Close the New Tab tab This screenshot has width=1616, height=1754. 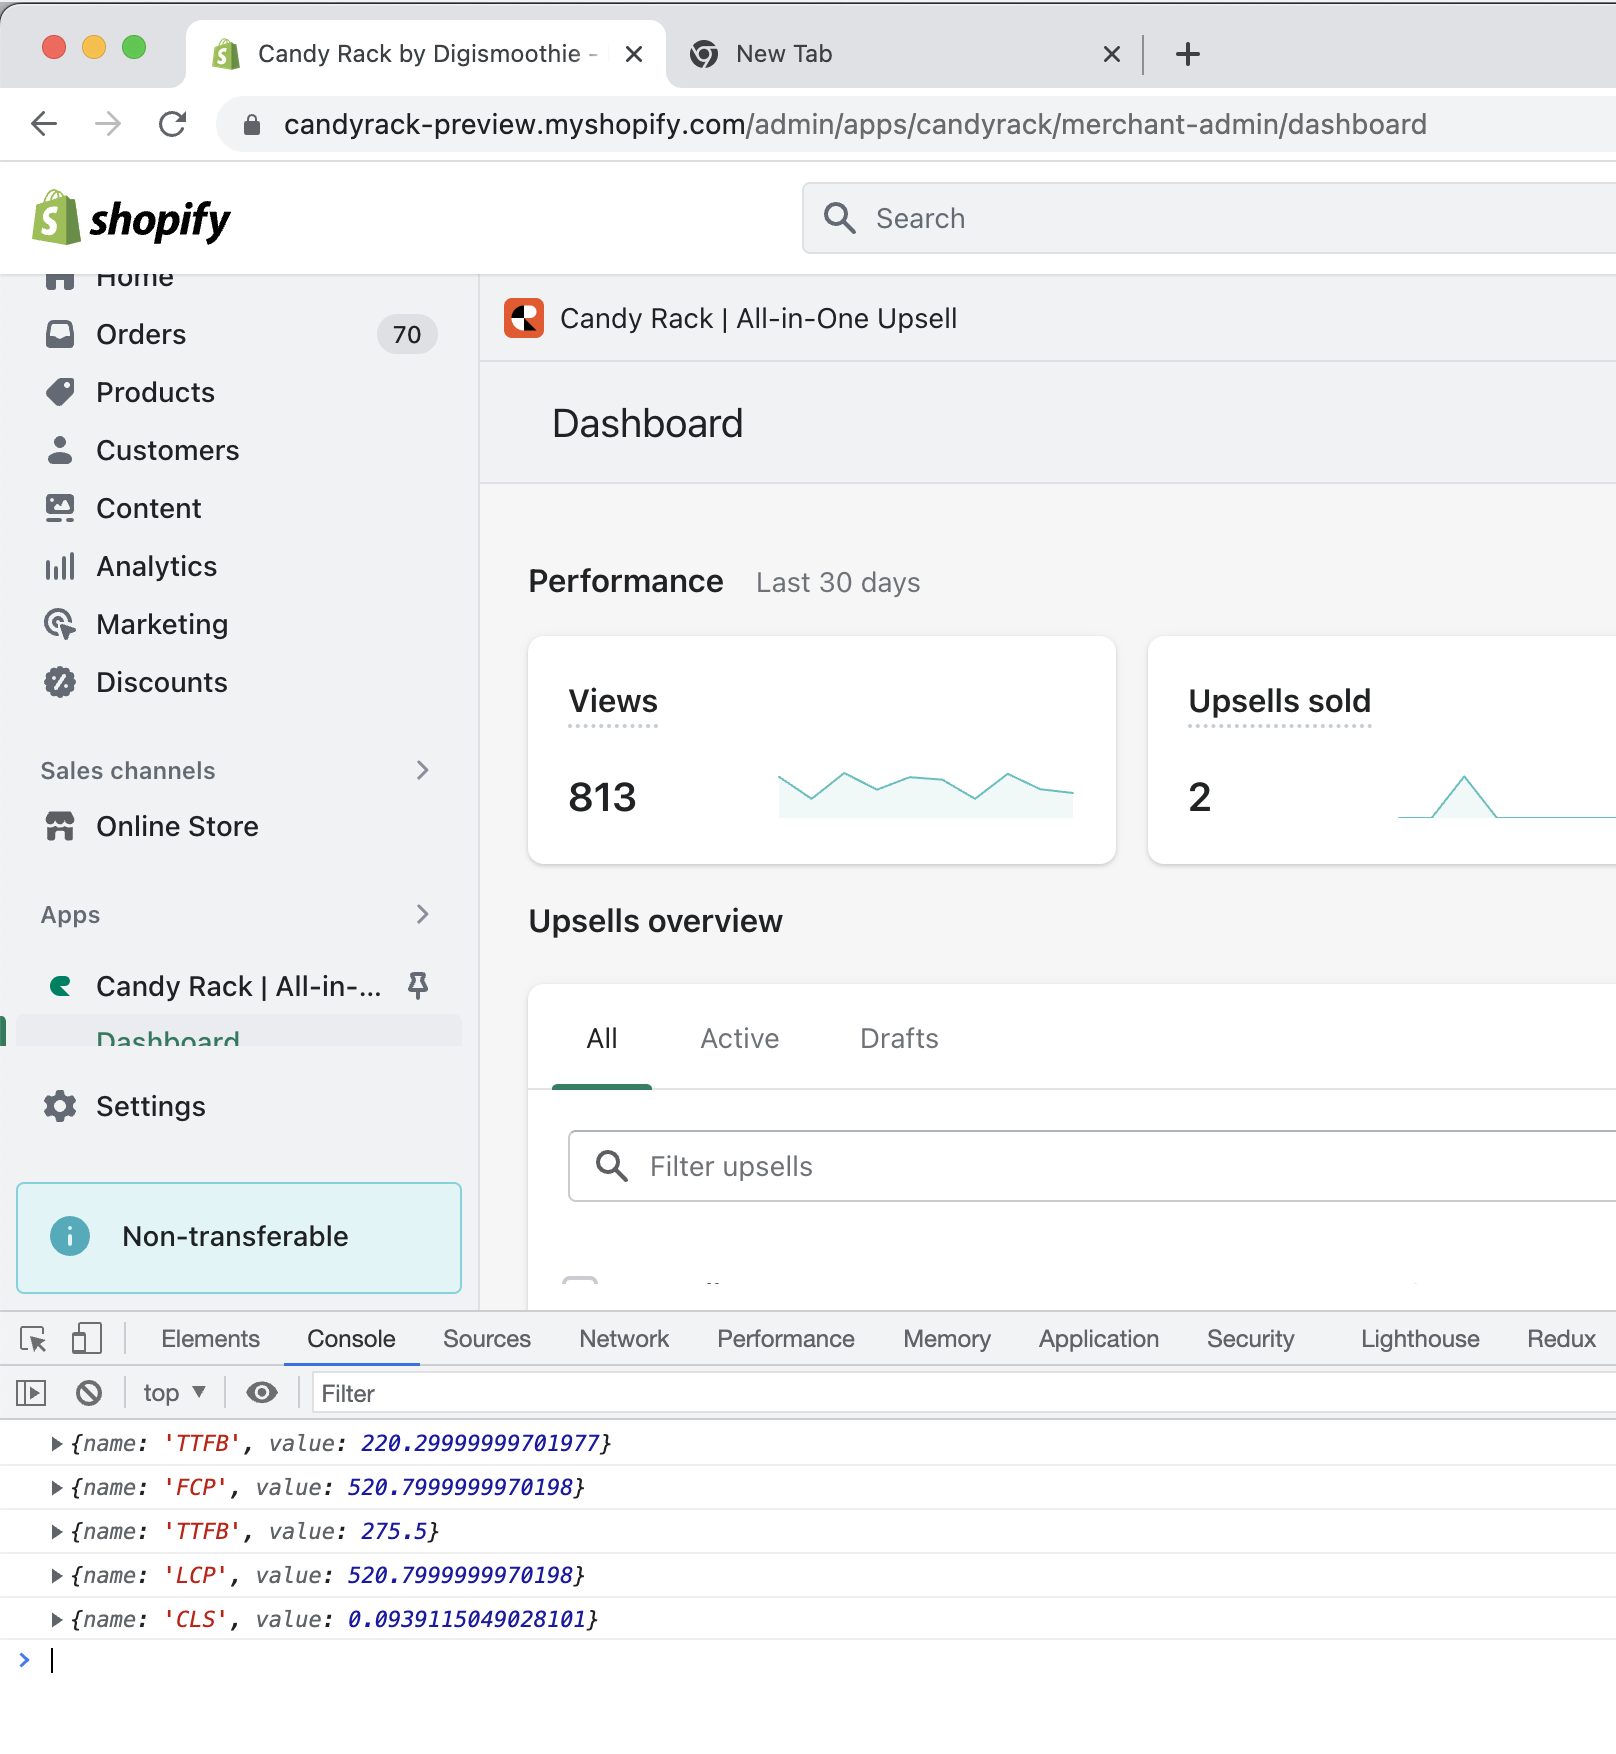1112,54
